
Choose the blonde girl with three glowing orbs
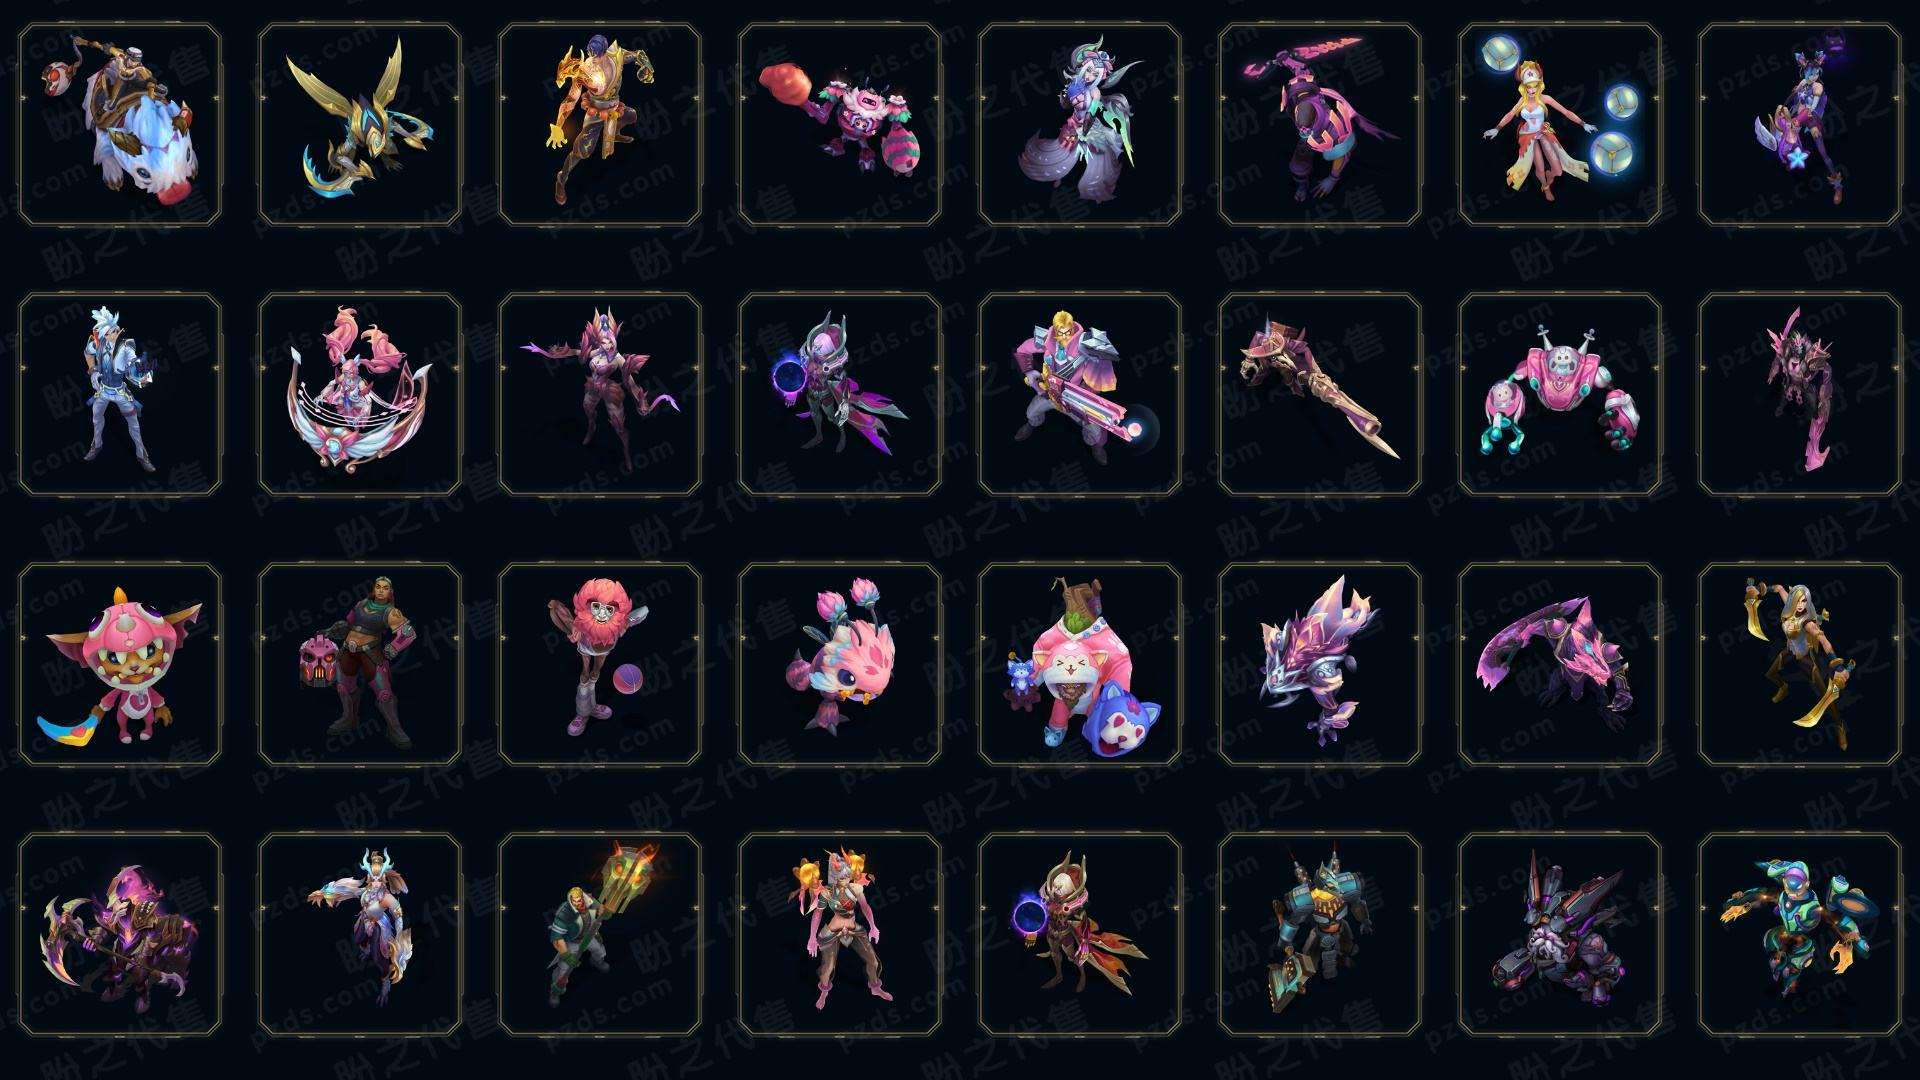[x=1560, y=124]
